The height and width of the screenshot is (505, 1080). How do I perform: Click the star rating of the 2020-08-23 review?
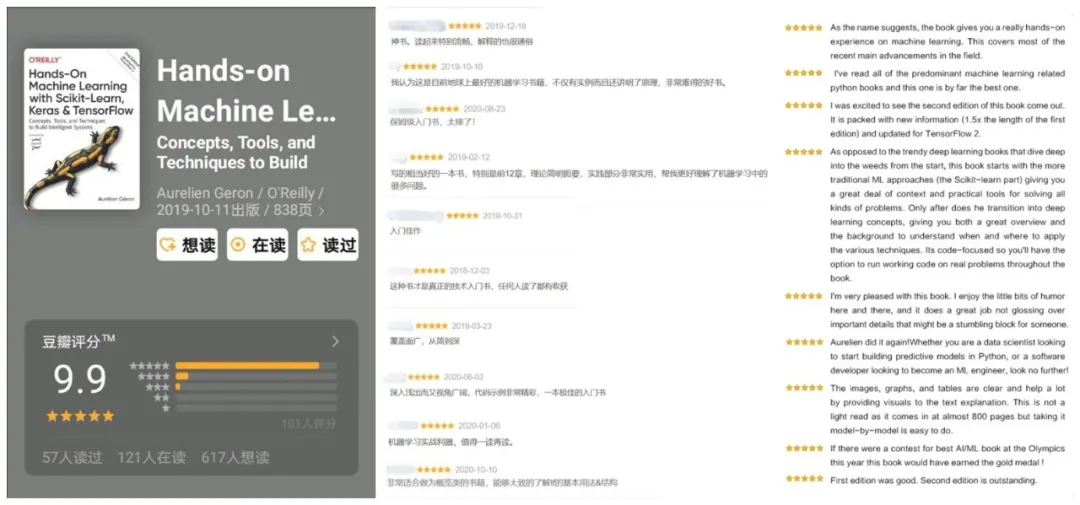coord(442,109)
